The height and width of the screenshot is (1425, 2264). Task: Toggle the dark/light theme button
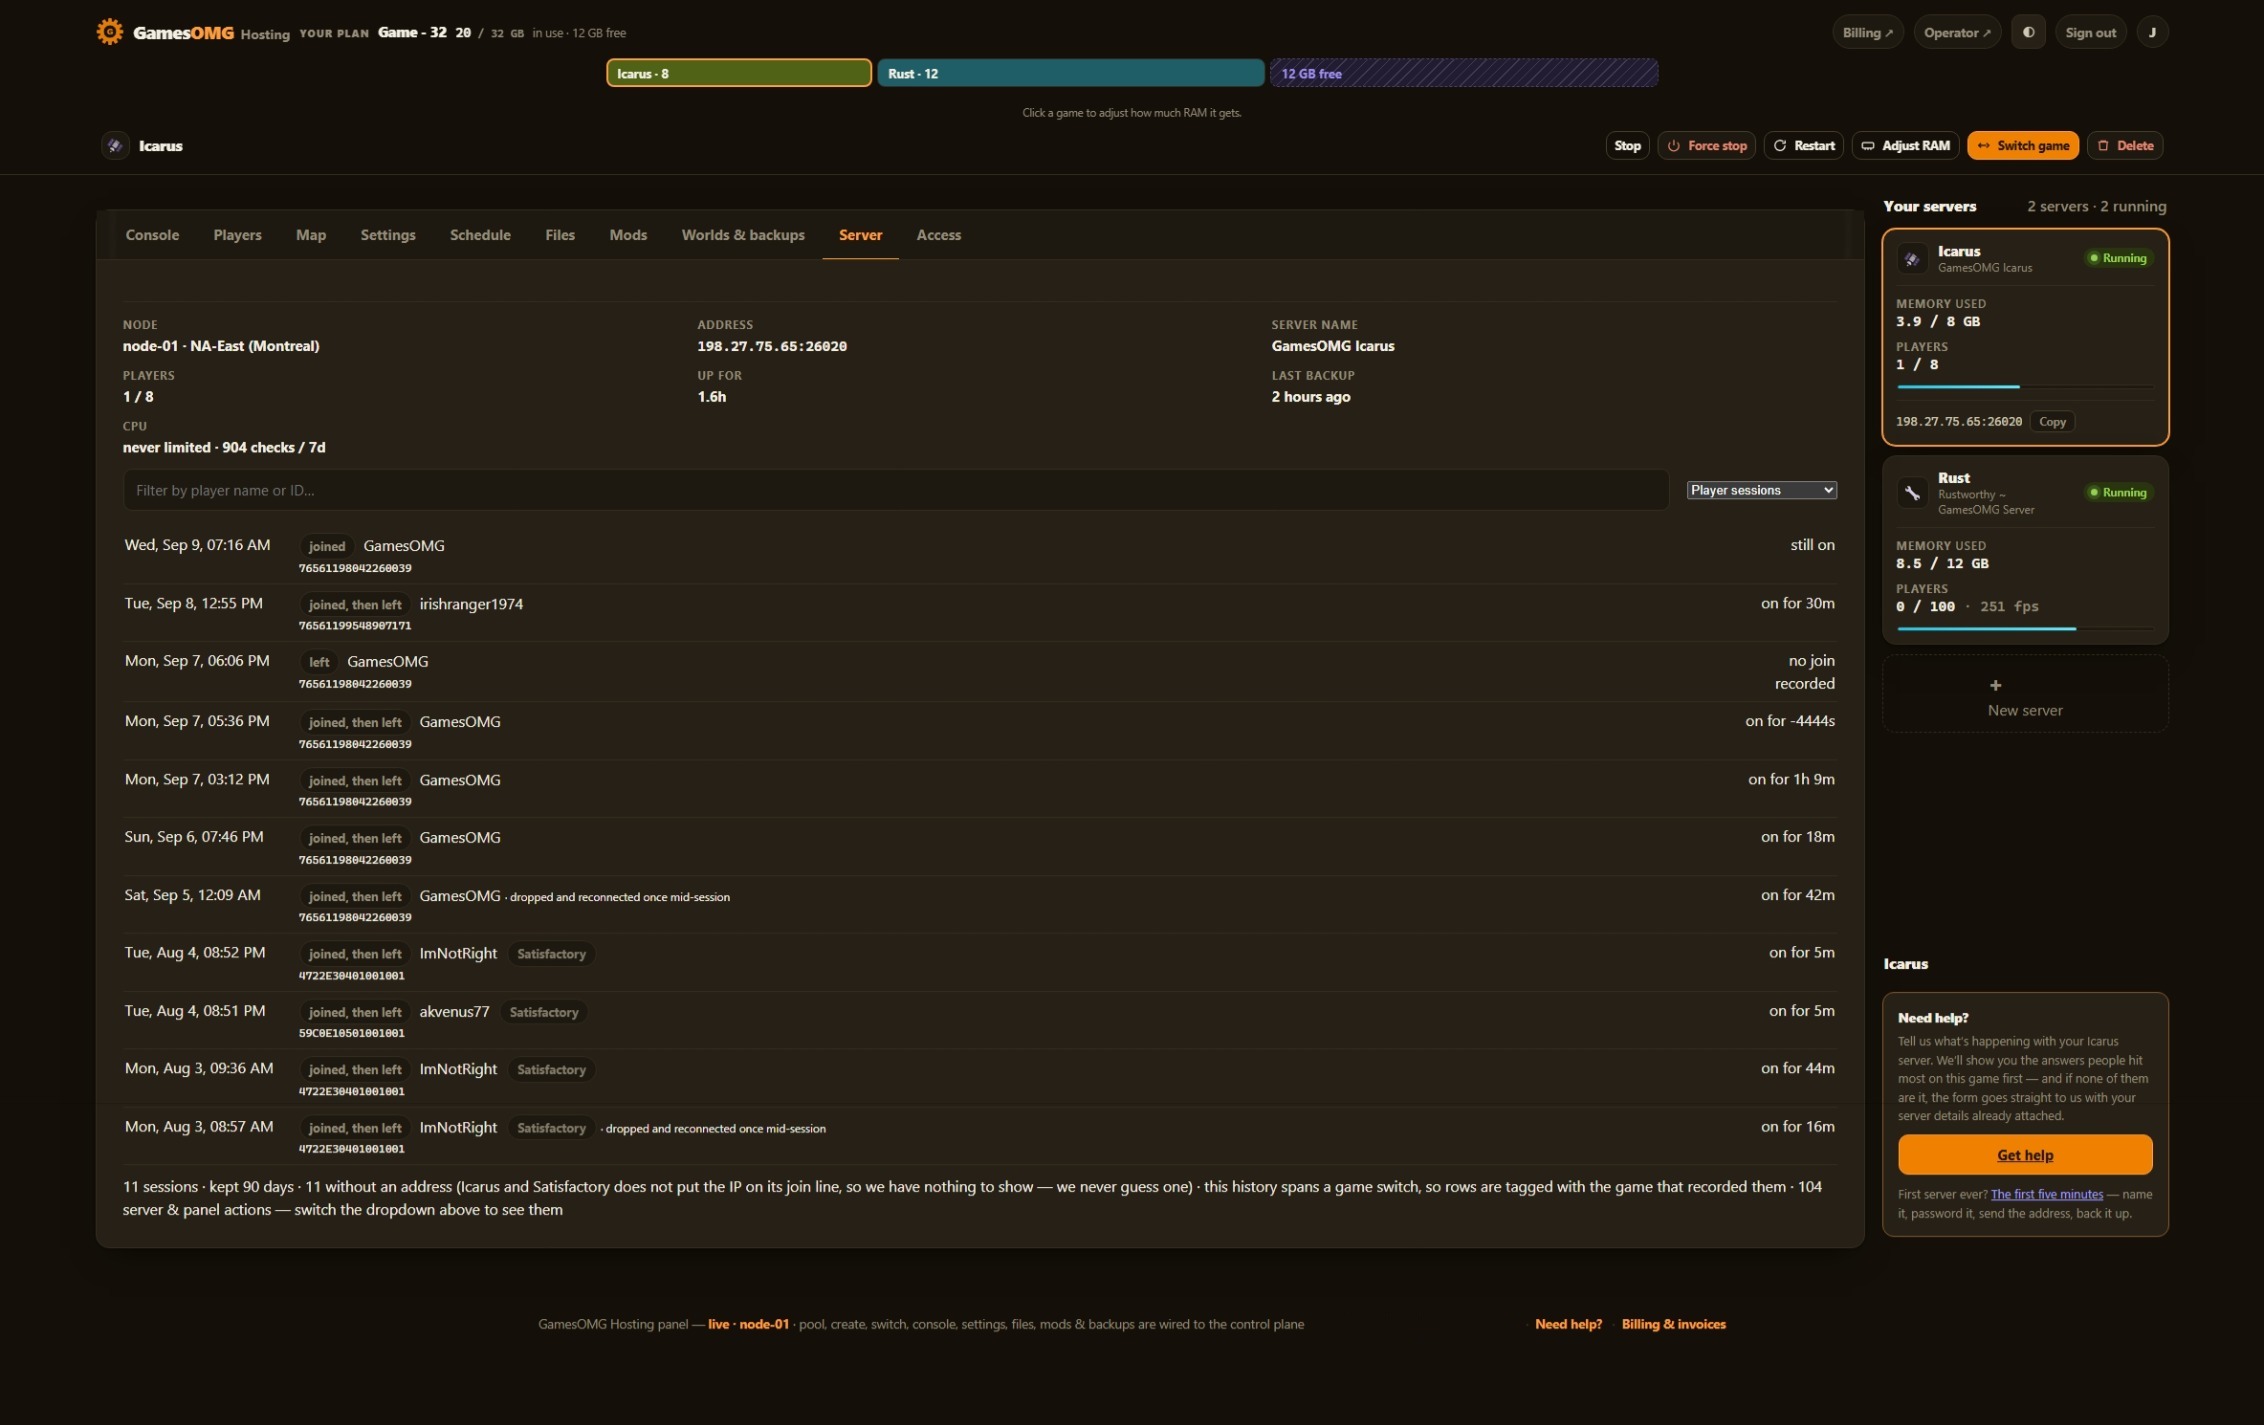tap(2028, 32)
